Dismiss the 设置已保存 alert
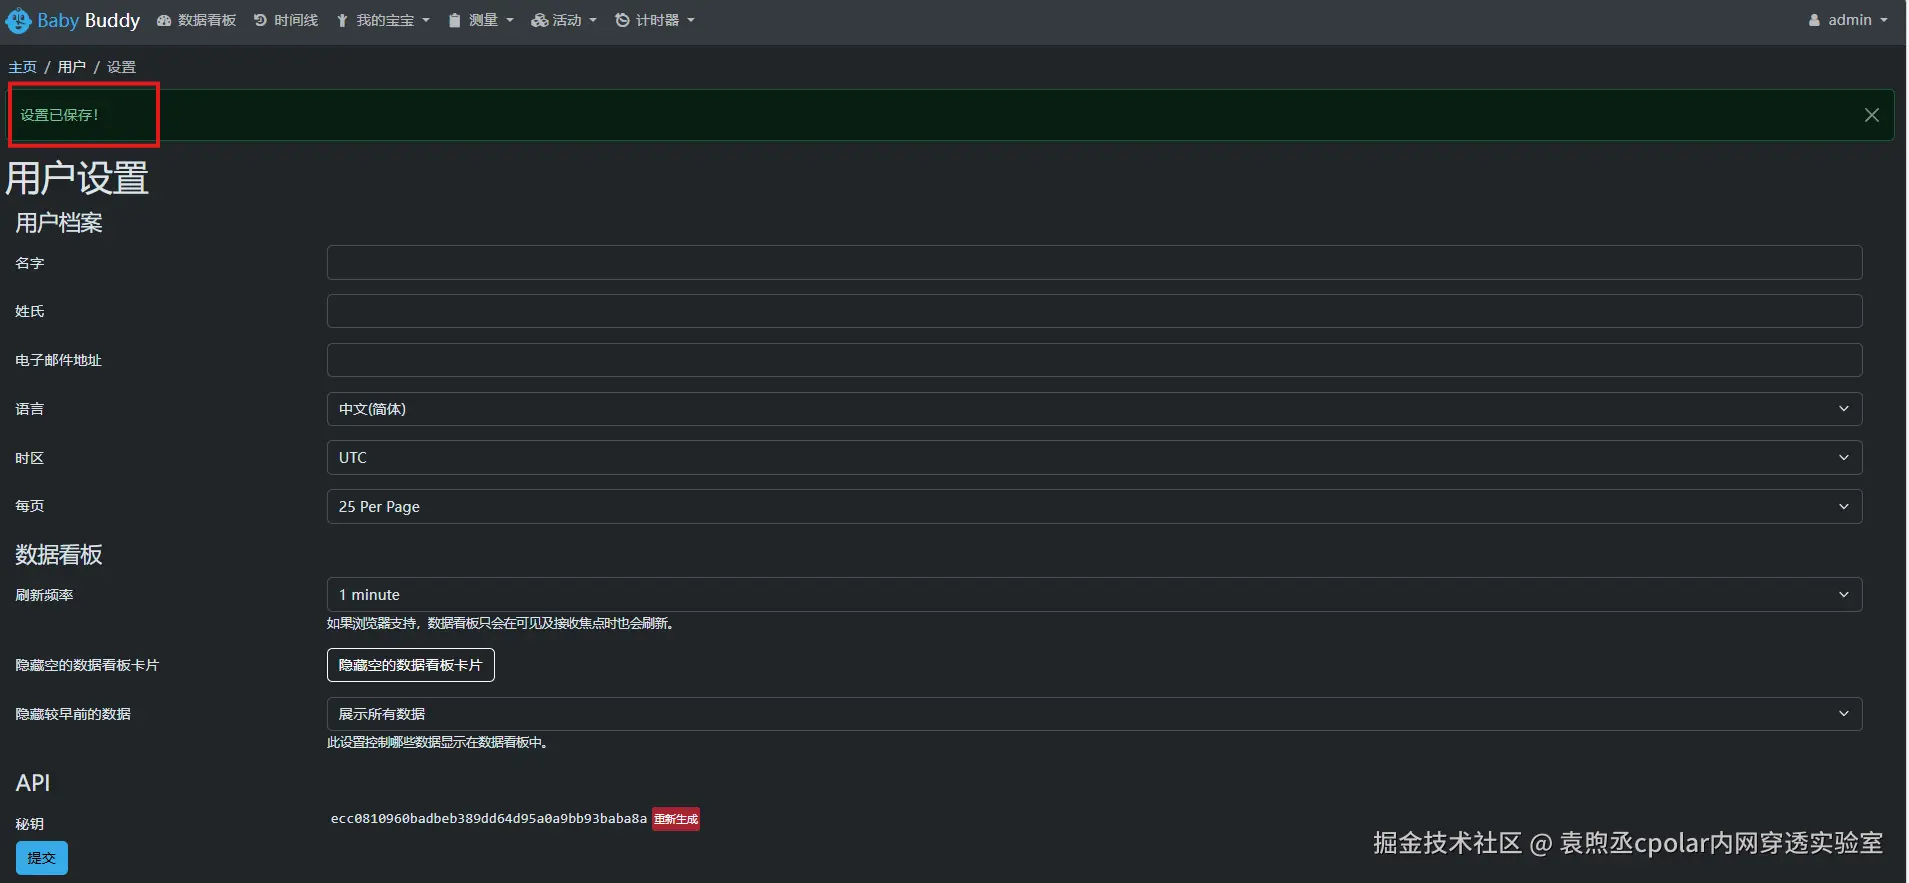The height and width of the screenshot is (883, 1909). pos(1872,115)
